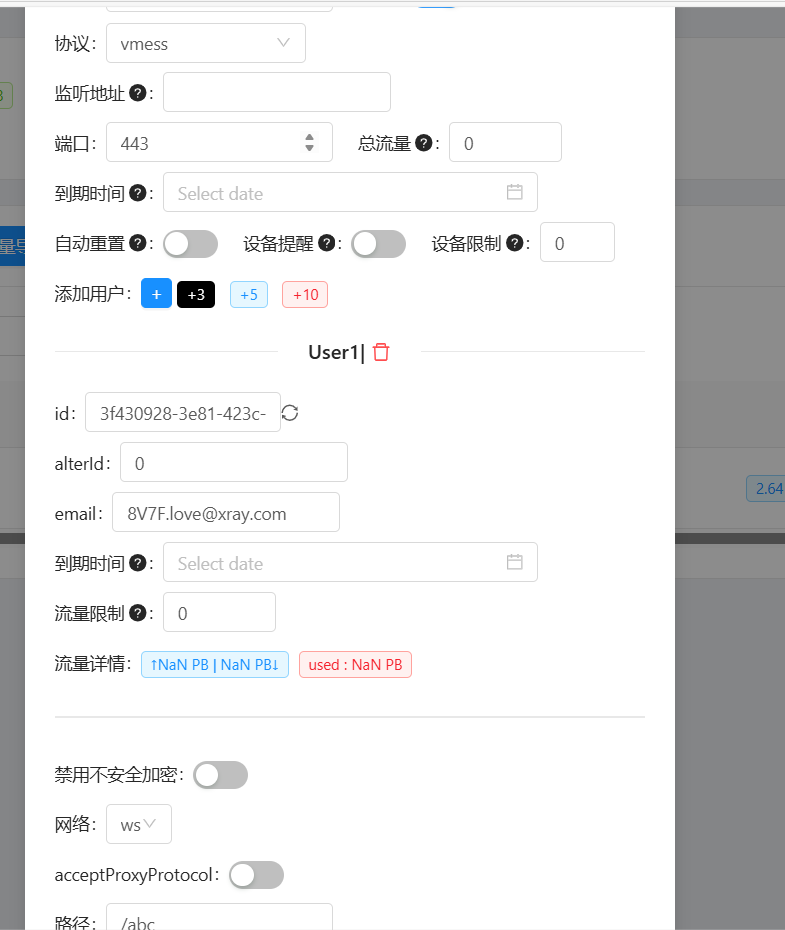Toggle the 自动重置 switch
Image resolution: width=785 pixels, height=930 pixels.
point(190,244)
